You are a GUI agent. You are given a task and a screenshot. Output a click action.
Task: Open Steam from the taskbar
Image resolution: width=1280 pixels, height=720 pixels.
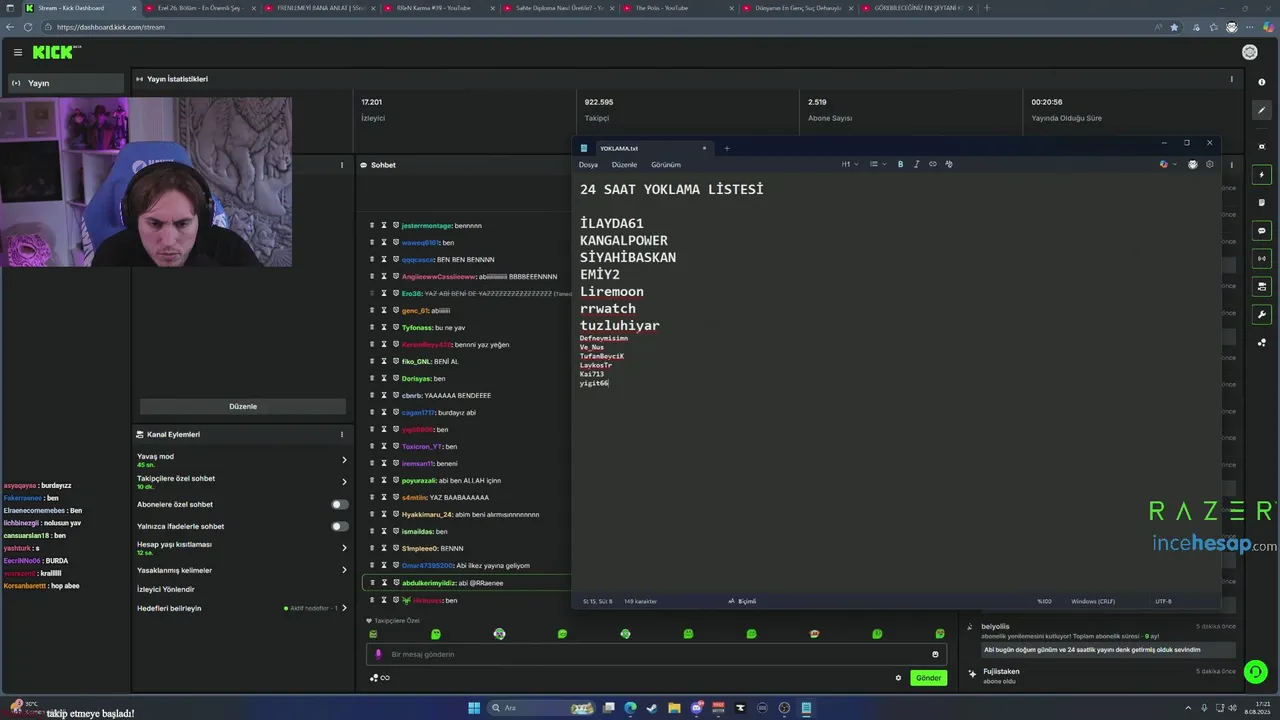tap(652, 708)
